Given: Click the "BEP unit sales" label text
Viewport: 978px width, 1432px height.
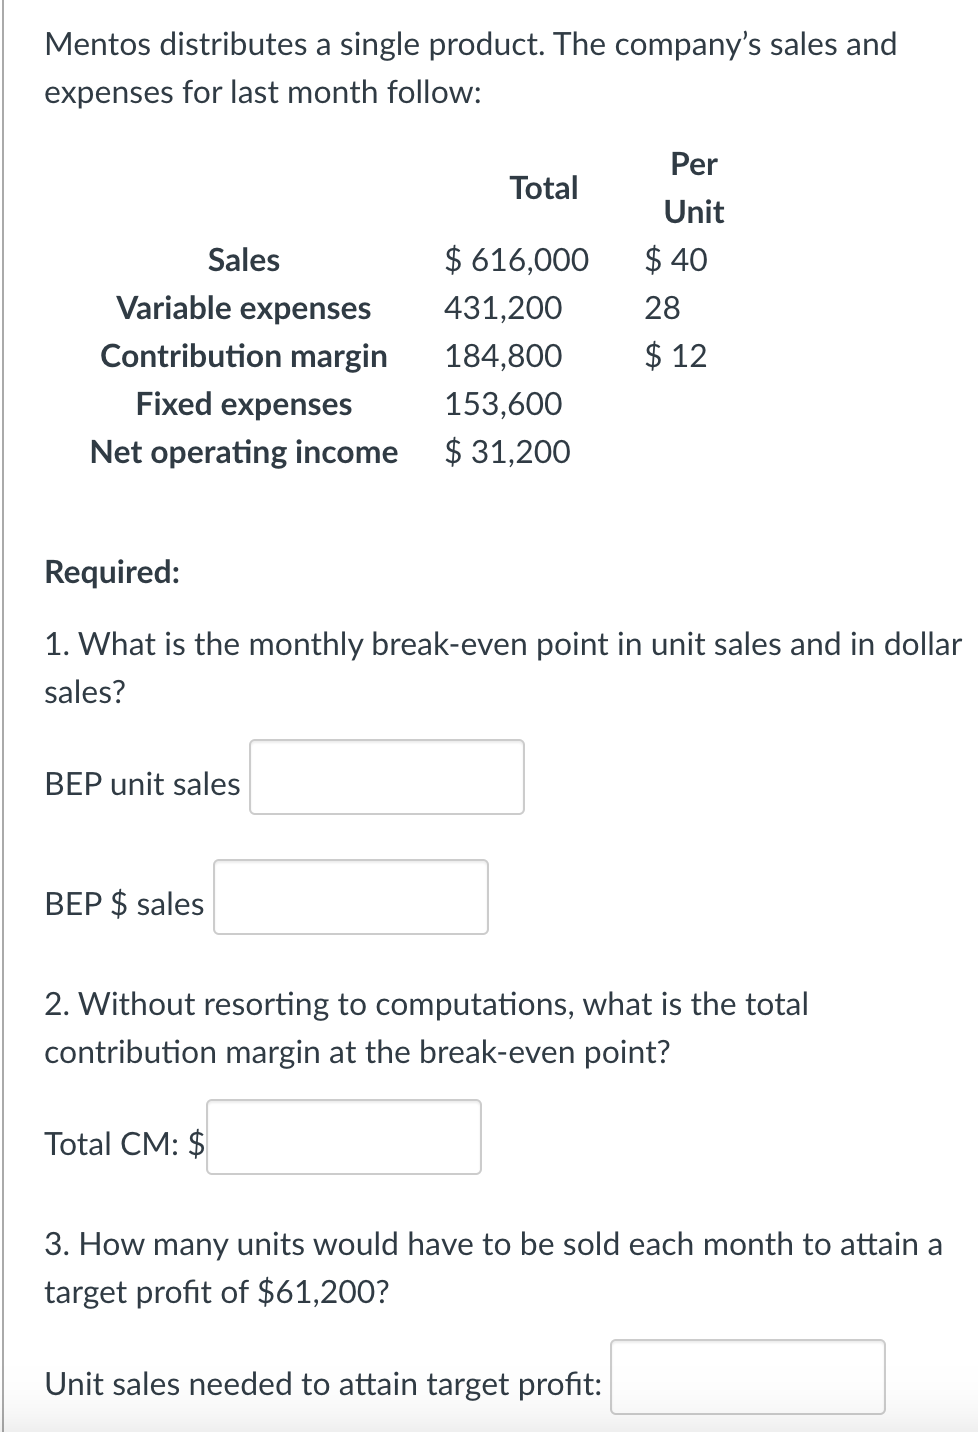Looking at the screenshot, I should tap(142, 784).
